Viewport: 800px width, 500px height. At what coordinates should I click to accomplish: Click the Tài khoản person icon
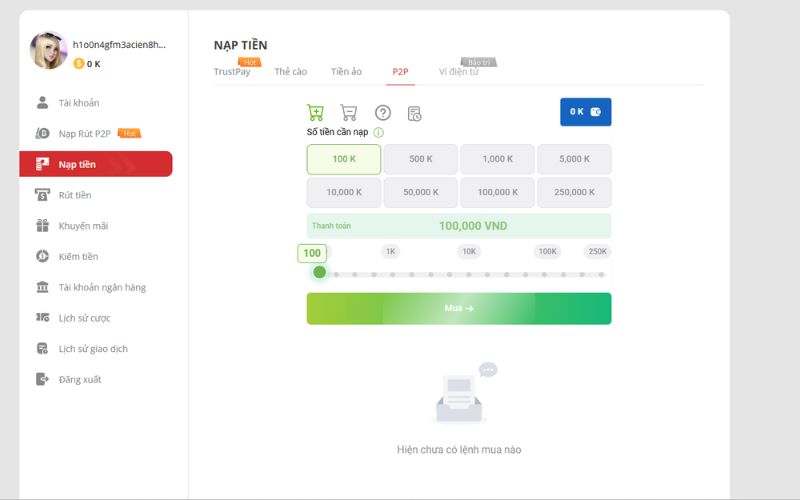pyautogui.click(x=42, y=103)
